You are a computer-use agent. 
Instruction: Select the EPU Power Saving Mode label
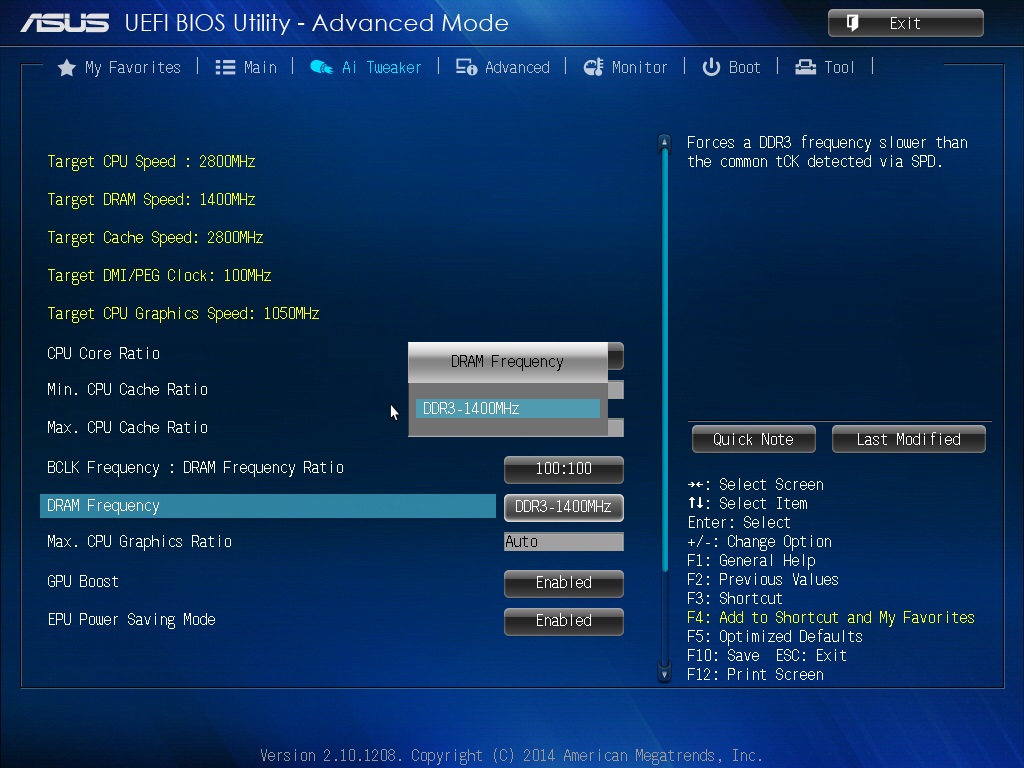click(x=131, y=620)
